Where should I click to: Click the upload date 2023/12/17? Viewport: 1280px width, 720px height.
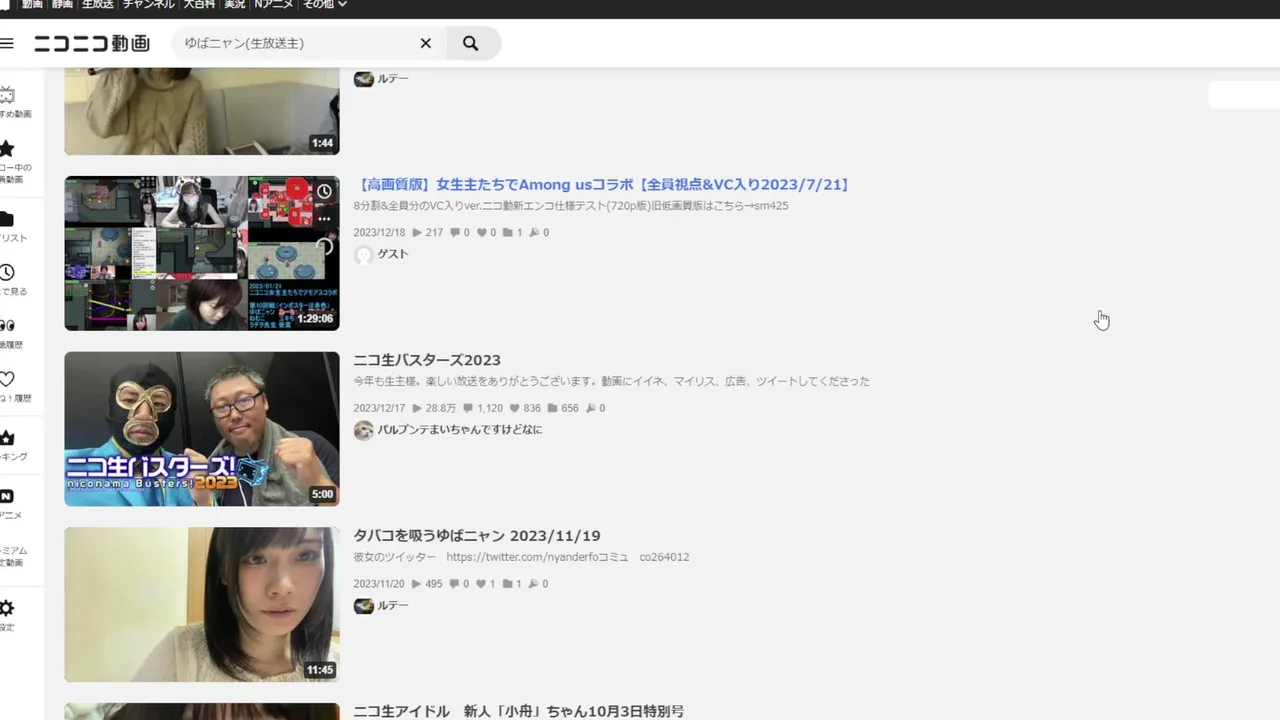point(379,408)
